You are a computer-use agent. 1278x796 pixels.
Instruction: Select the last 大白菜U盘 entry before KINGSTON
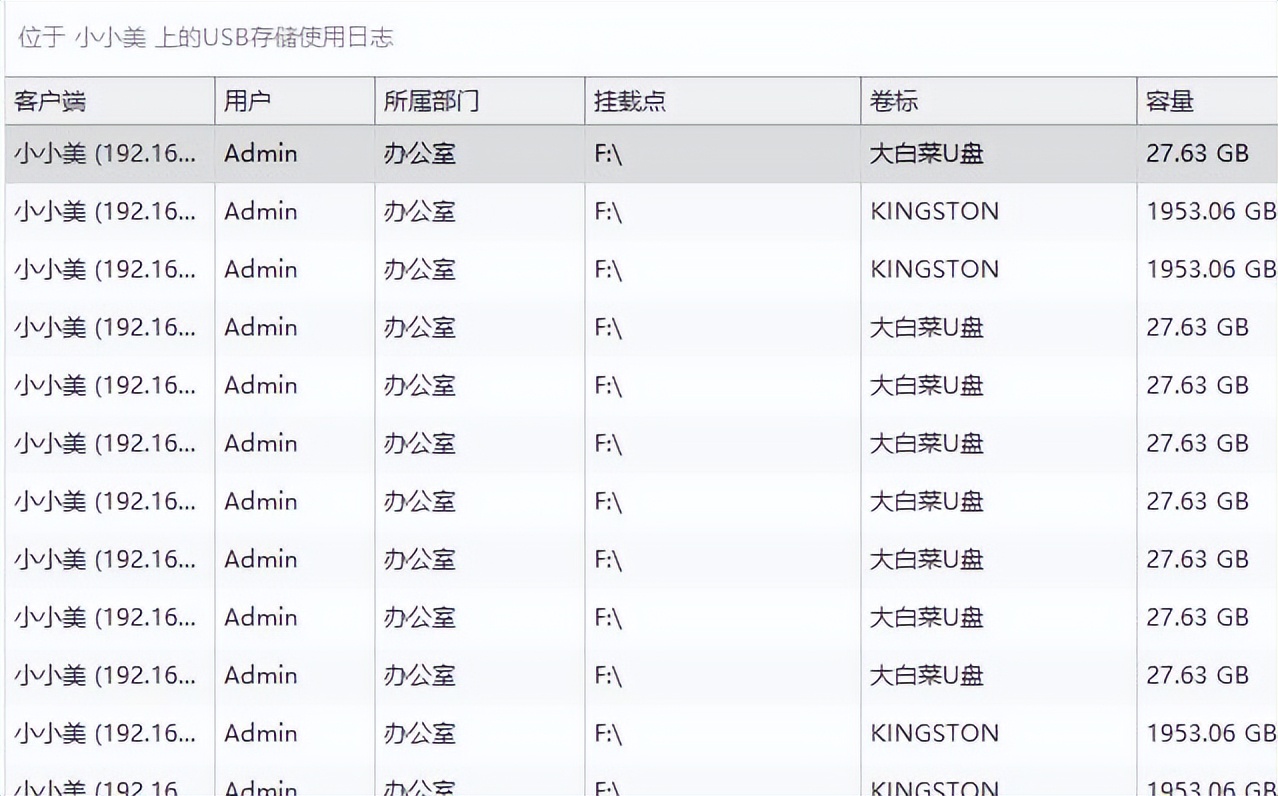[926, 676]
